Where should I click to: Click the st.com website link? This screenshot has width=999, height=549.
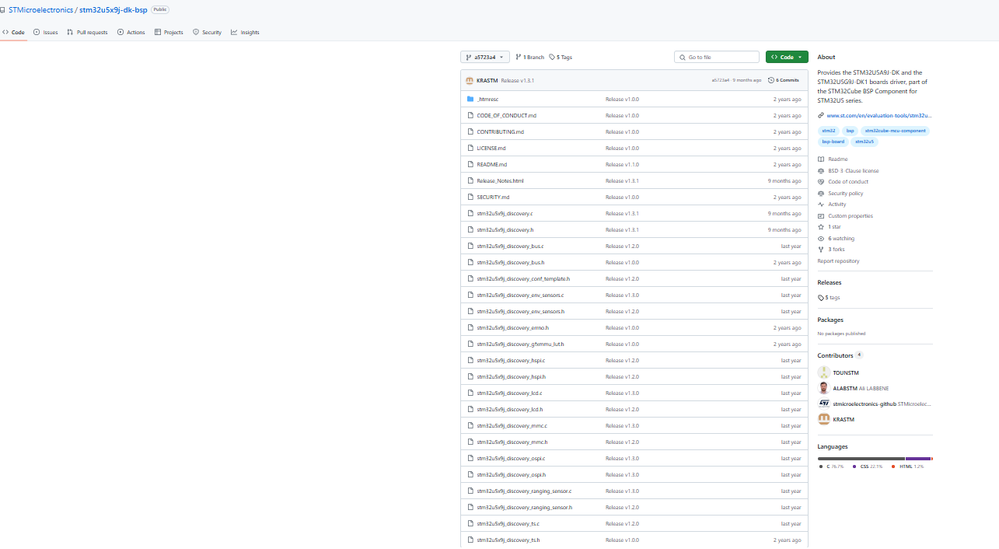[x=879, y=116]
